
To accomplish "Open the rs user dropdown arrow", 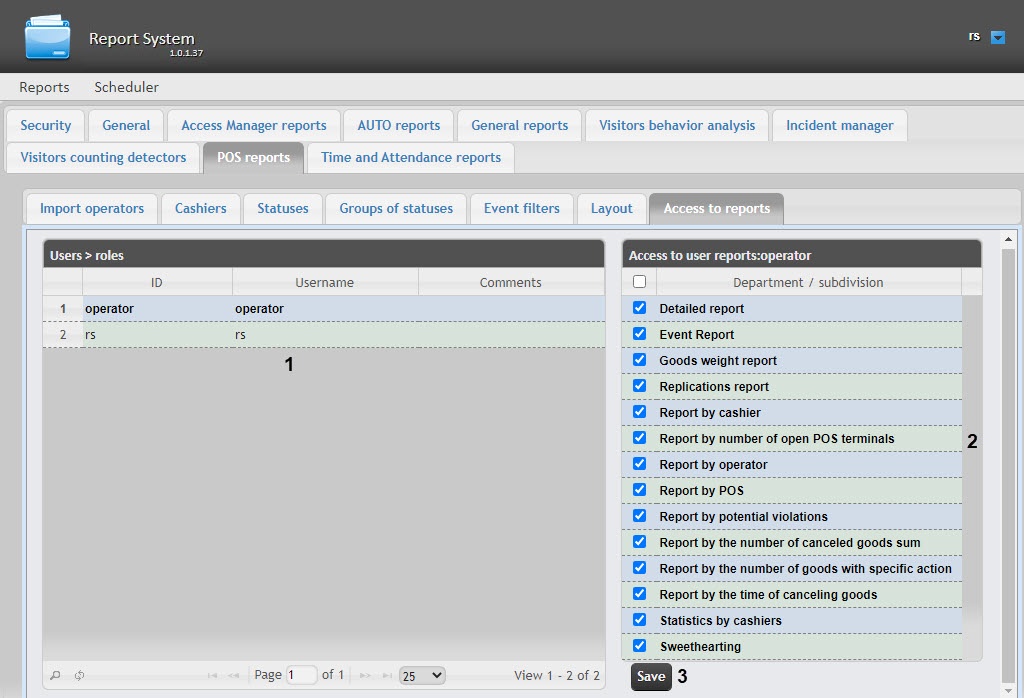I will coord(997,37).
